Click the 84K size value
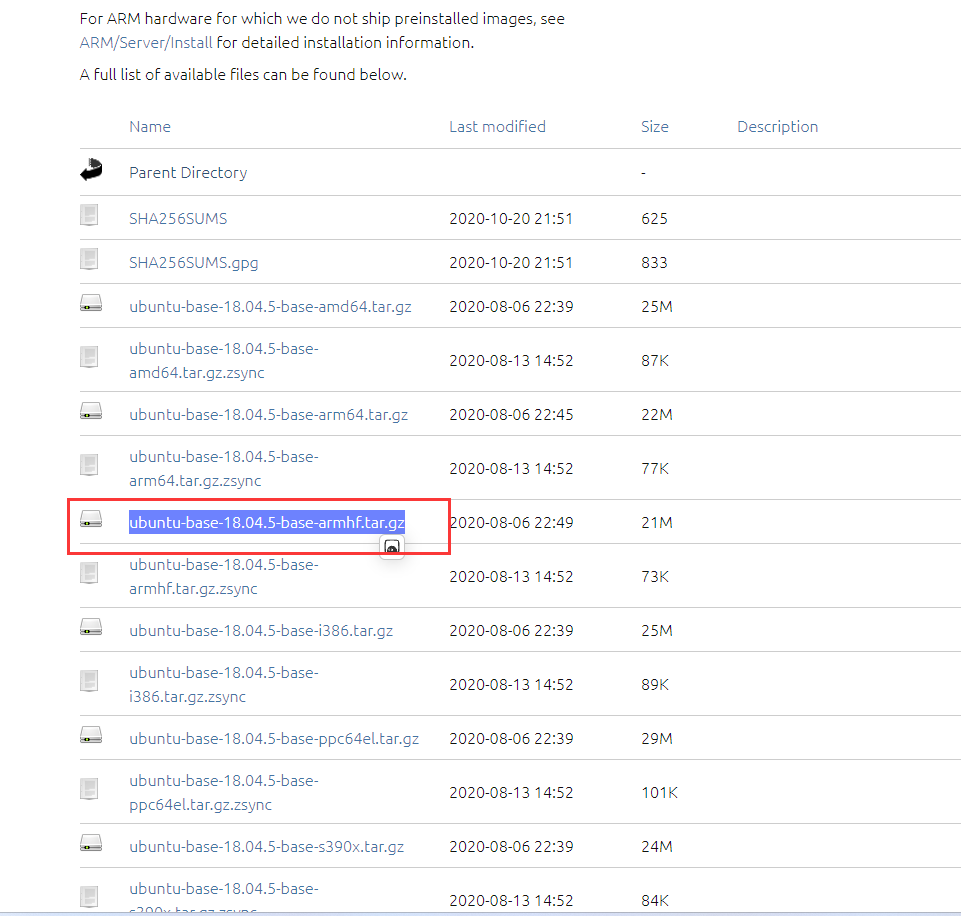The height and width of the screenshot is (916, 961). [655, 901]
